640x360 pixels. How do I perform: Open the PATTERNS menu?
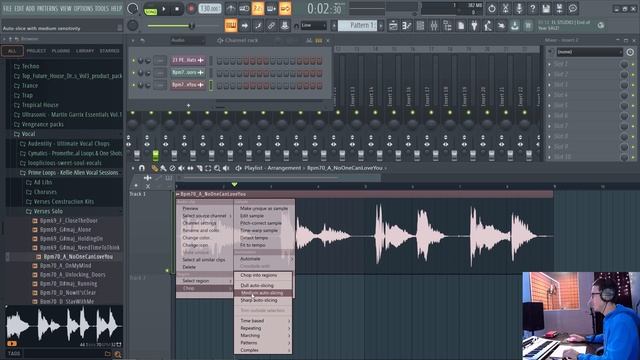click(x=47, y=9)
